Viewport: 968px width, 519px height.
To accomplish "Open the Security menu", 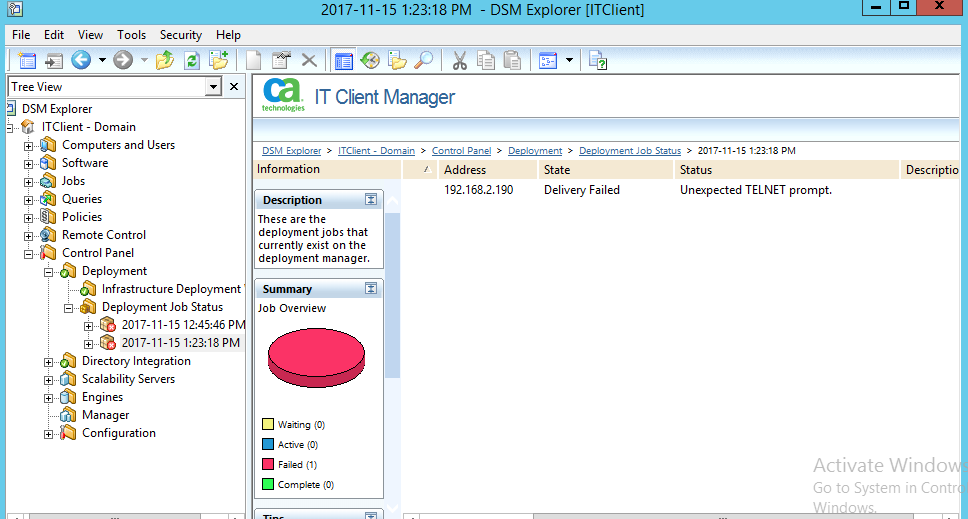I will point(181,35).
